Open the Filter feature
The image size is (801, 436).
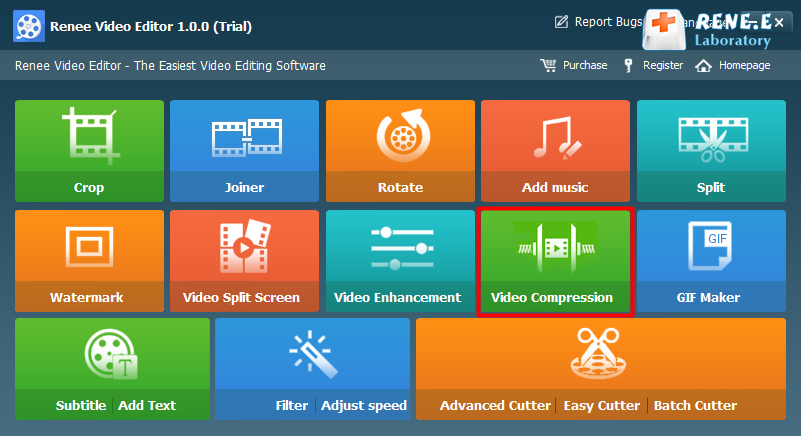[x=292, y=405]
